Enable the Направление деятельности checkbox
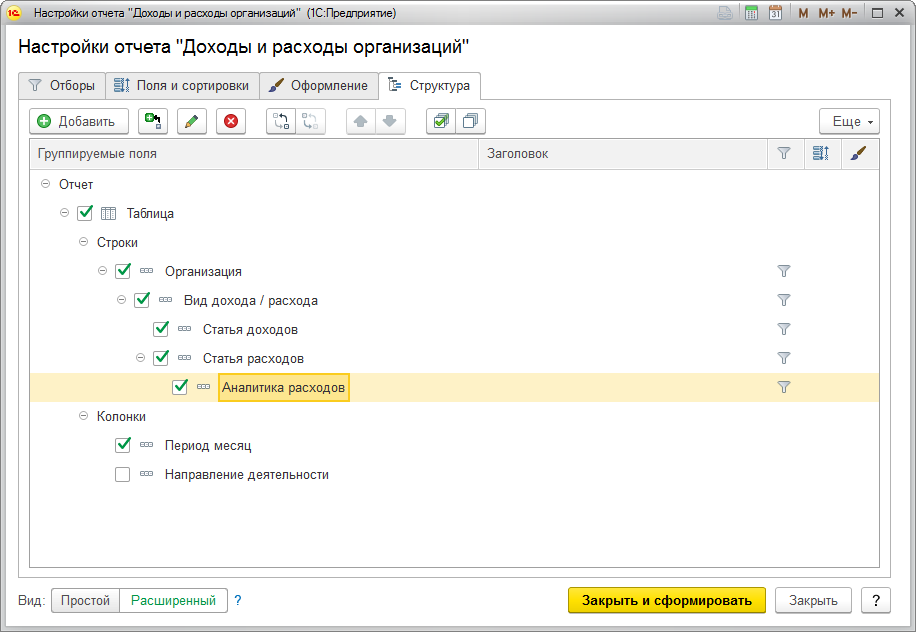916x632 pixels. tap(123, 474)
